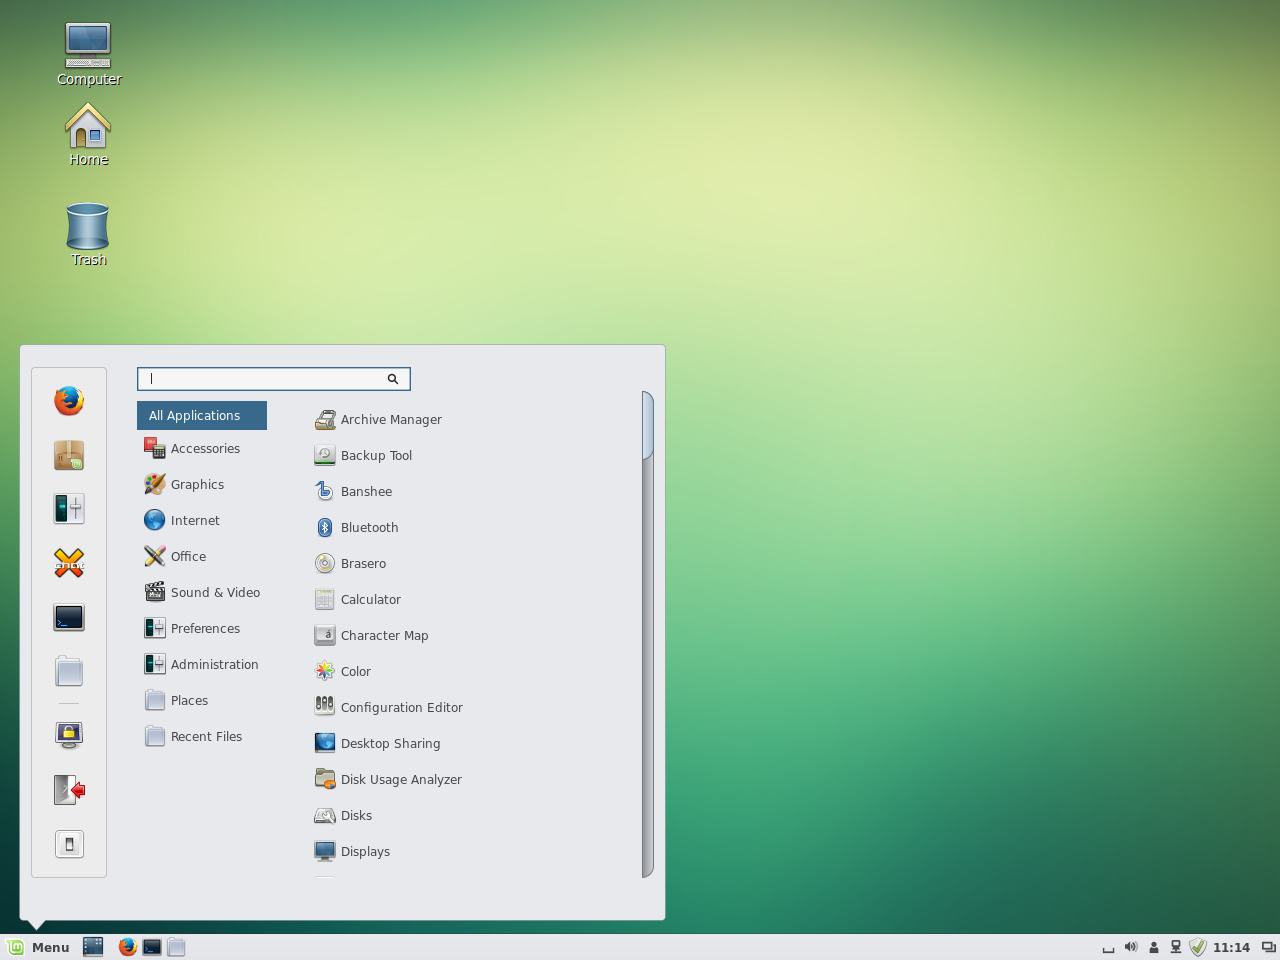Click window list icon in tray

tap(1268, 947)
